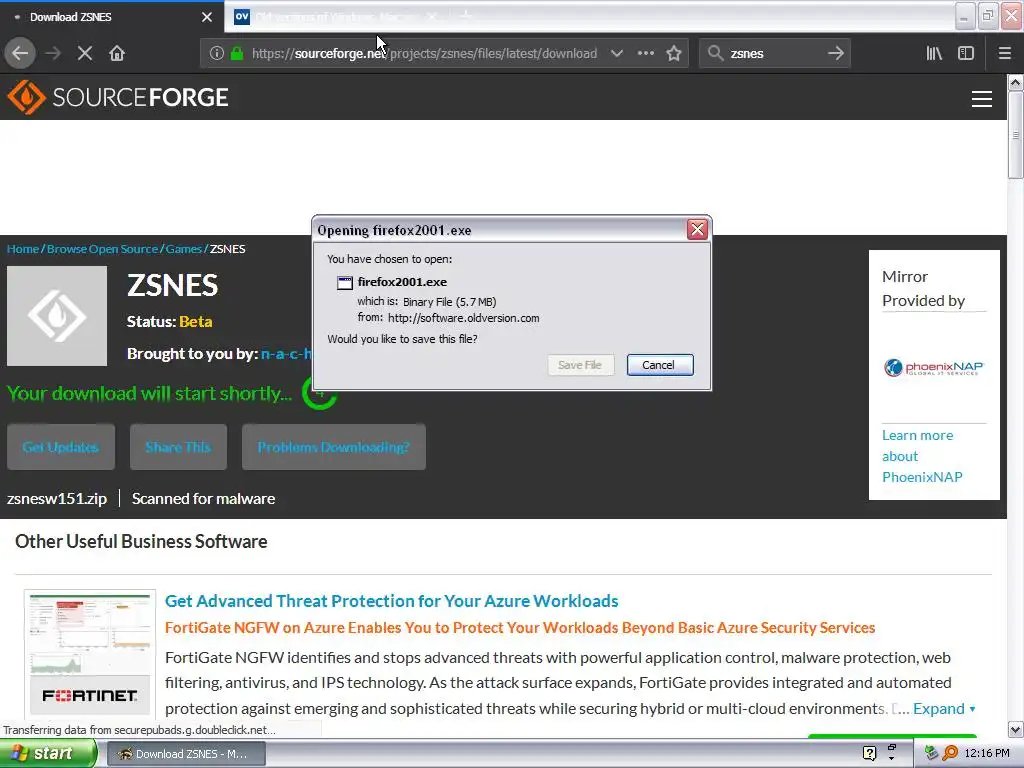Click the Get Updates button

point(61,447)
